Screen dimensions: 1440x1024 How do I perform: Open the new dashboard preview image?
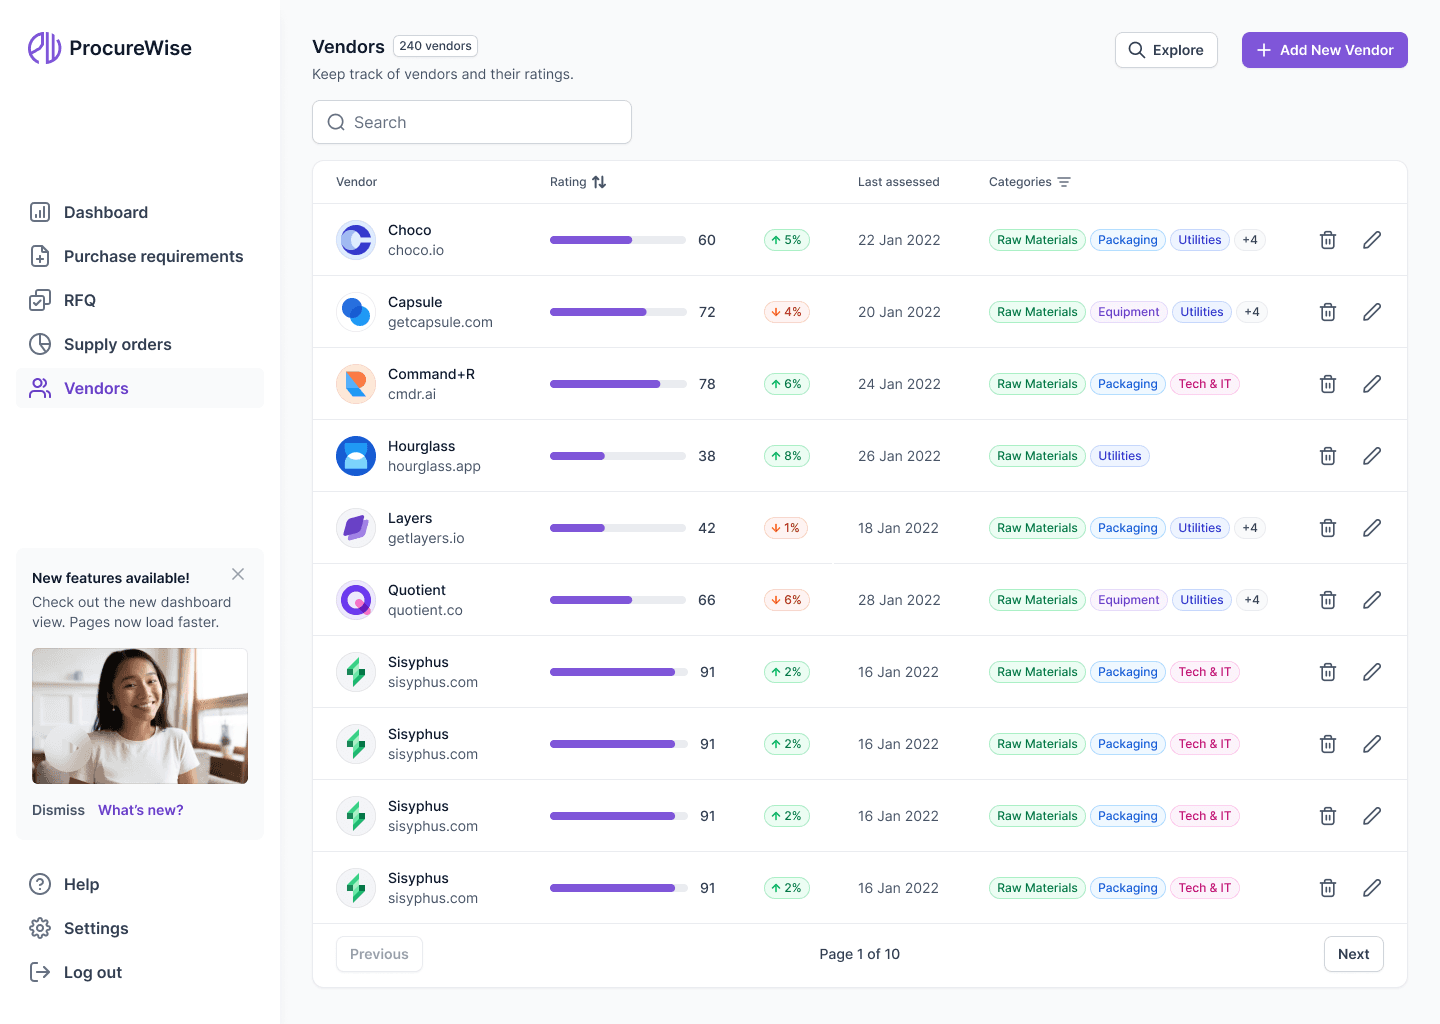point(140,716)
